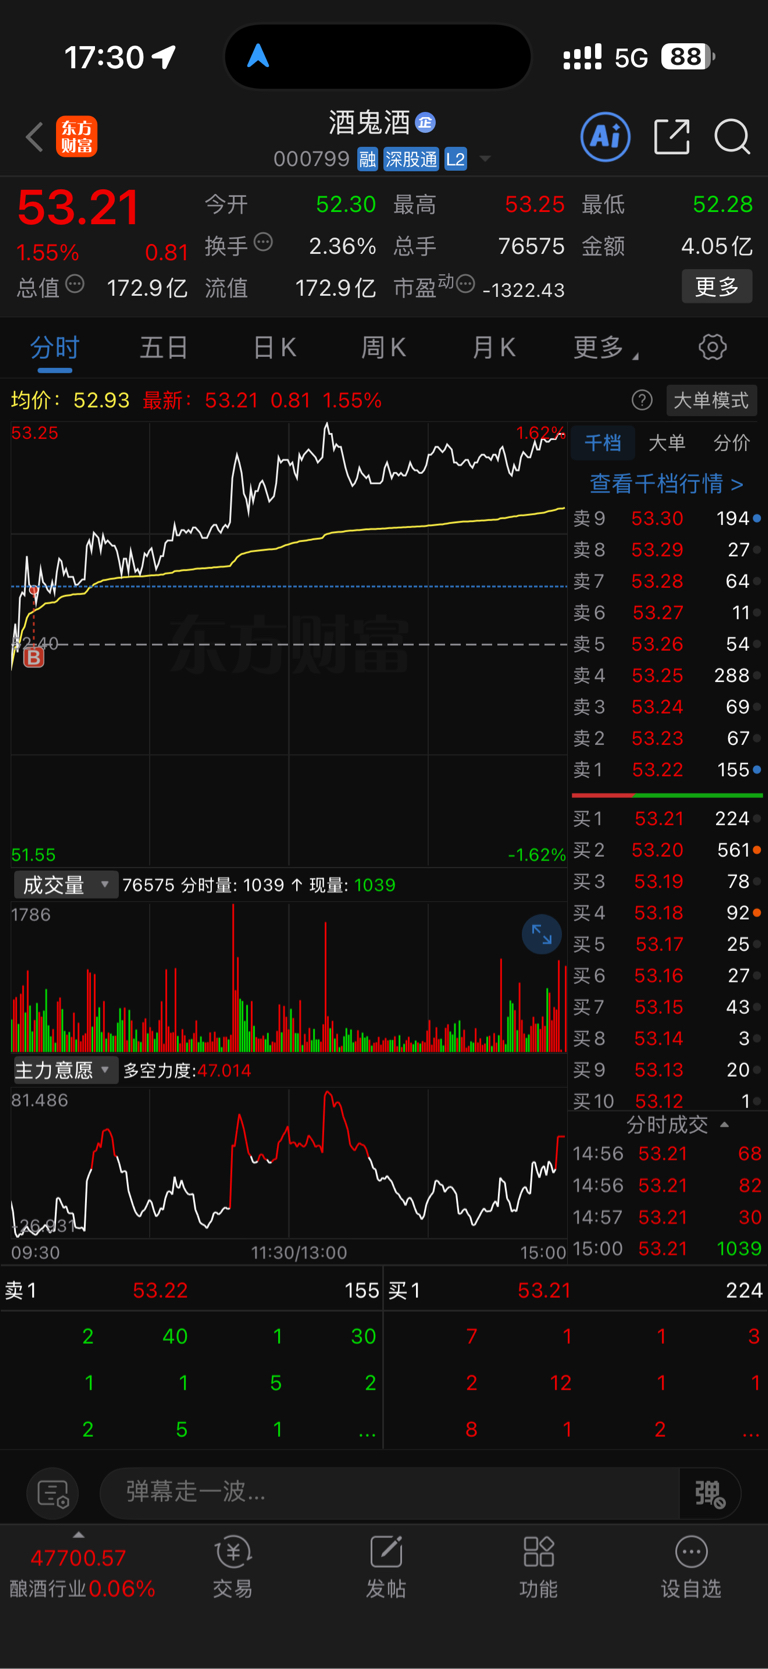Expand chart with fullscreen arrows icon
This screenshot has height=1669, width=768.
(x=542, y=934)
